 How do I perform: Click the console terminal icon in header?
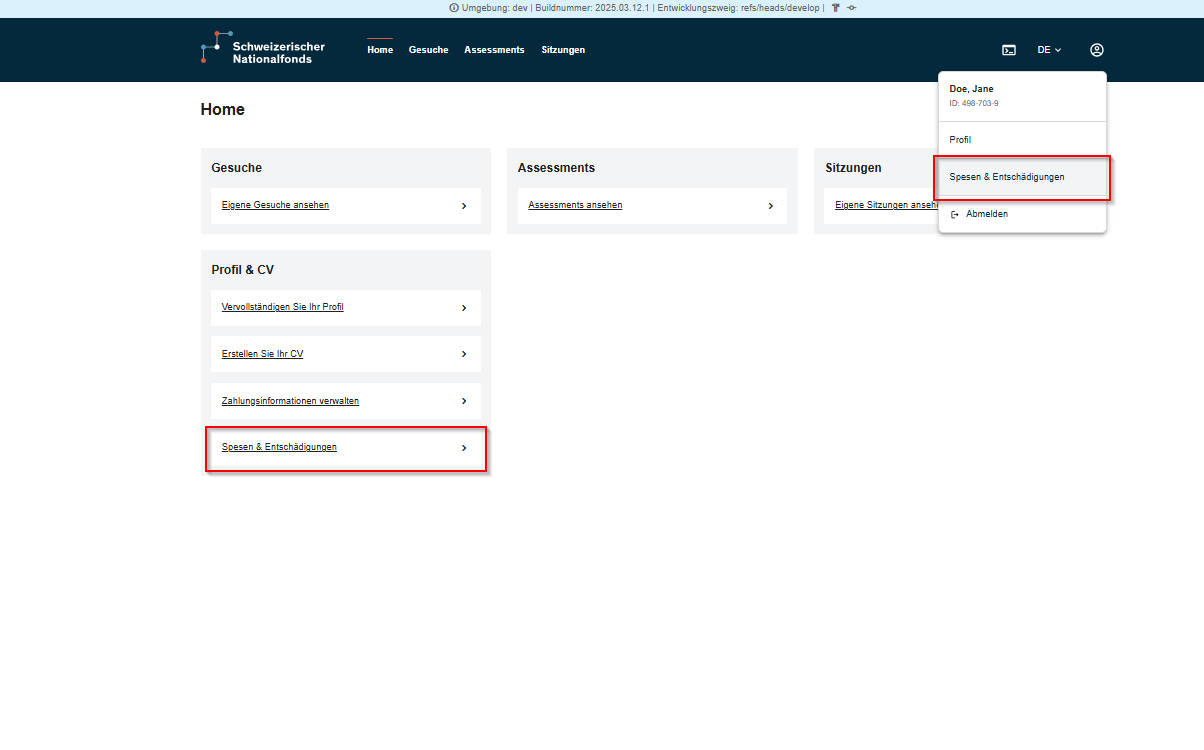(1009, 50)
